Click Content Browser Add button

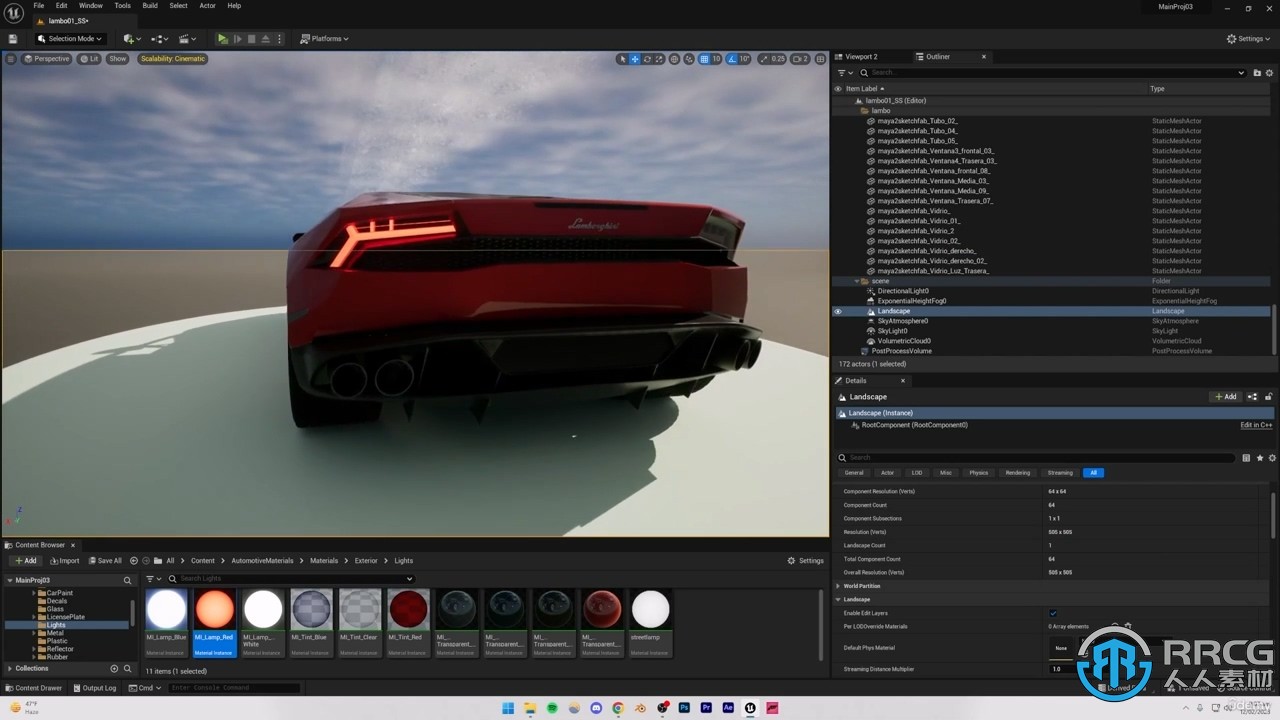click(x=25, y=561)
